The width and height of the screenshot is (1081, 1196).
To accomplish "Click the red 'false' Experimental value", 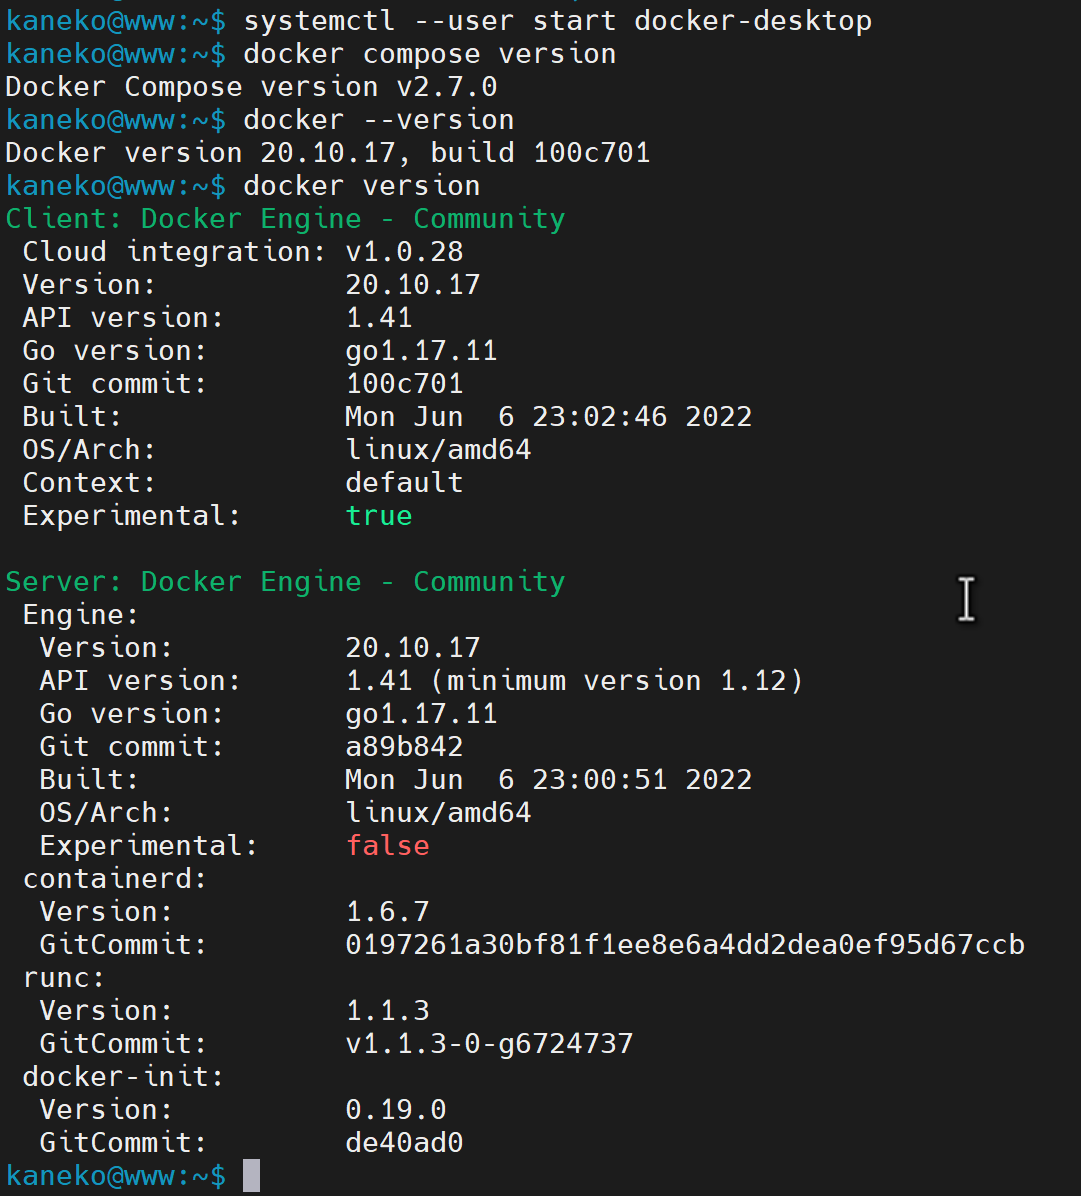I will (388, 845).
